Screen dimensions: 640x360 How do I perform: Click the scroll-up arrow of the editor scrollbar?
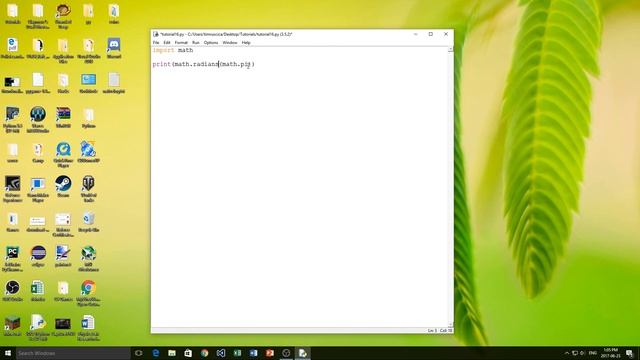(x=451, y=49)
